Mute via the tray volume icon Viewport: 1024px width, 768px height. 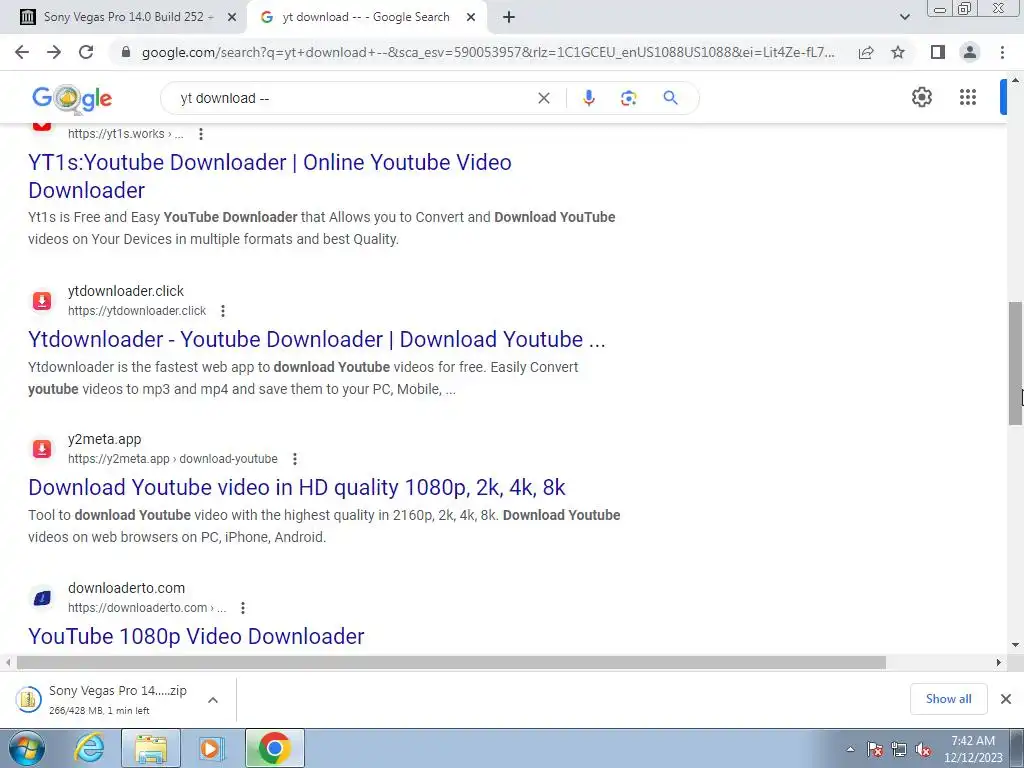tap(923, 749)
